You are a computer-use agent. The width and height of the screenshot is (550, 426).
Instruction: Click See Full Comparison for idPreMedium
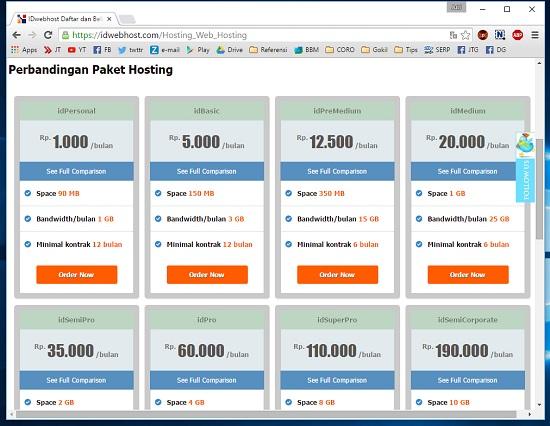337,171
